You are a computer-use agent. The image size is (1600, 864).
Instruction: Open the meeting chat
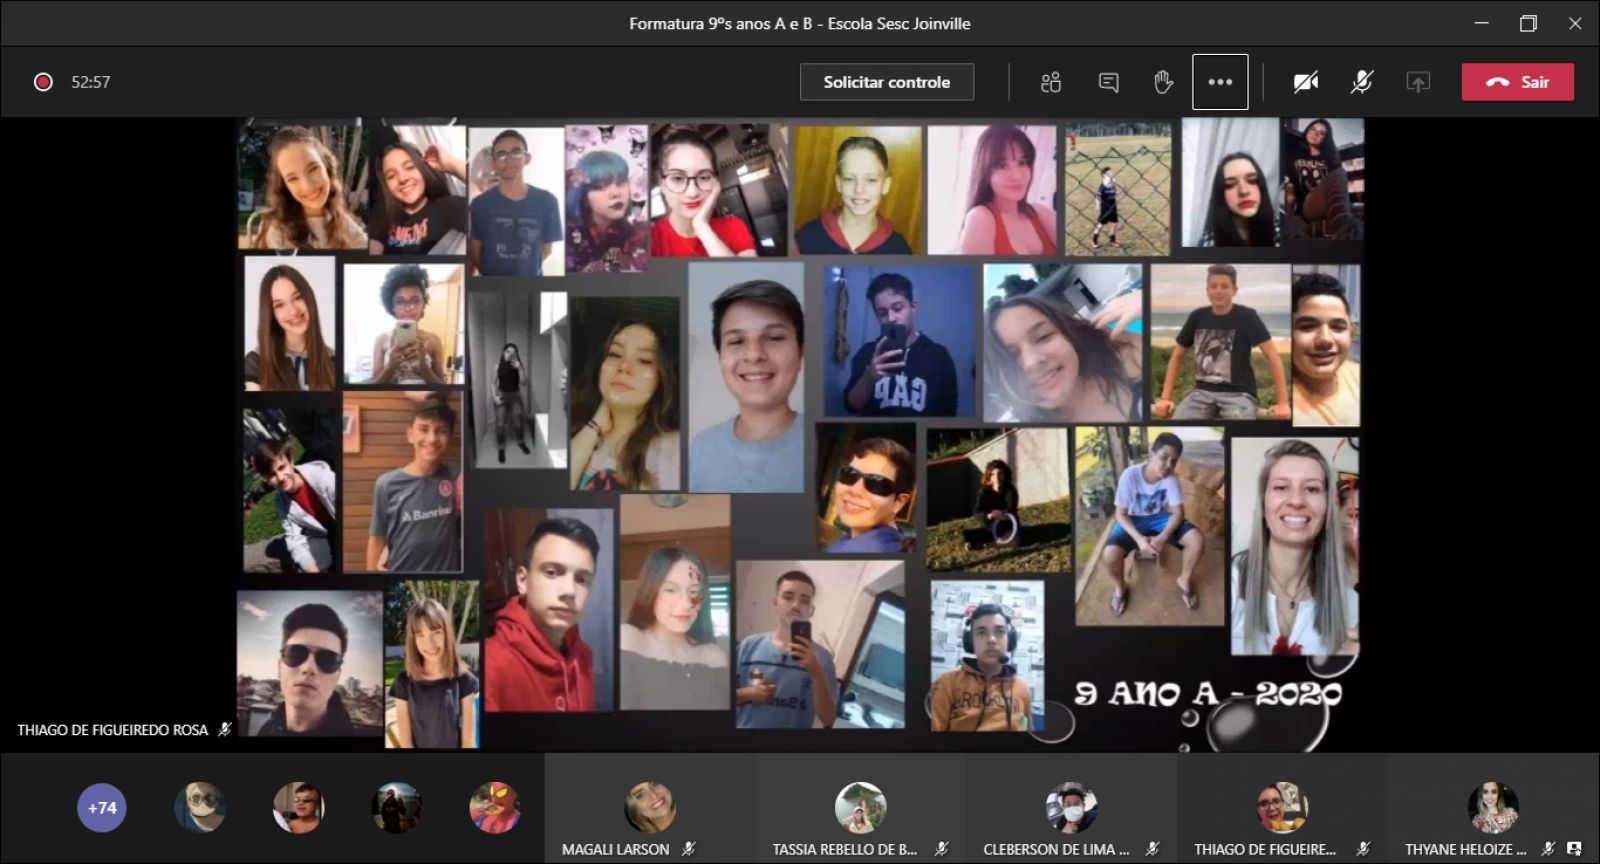(x=1108, y=82)
